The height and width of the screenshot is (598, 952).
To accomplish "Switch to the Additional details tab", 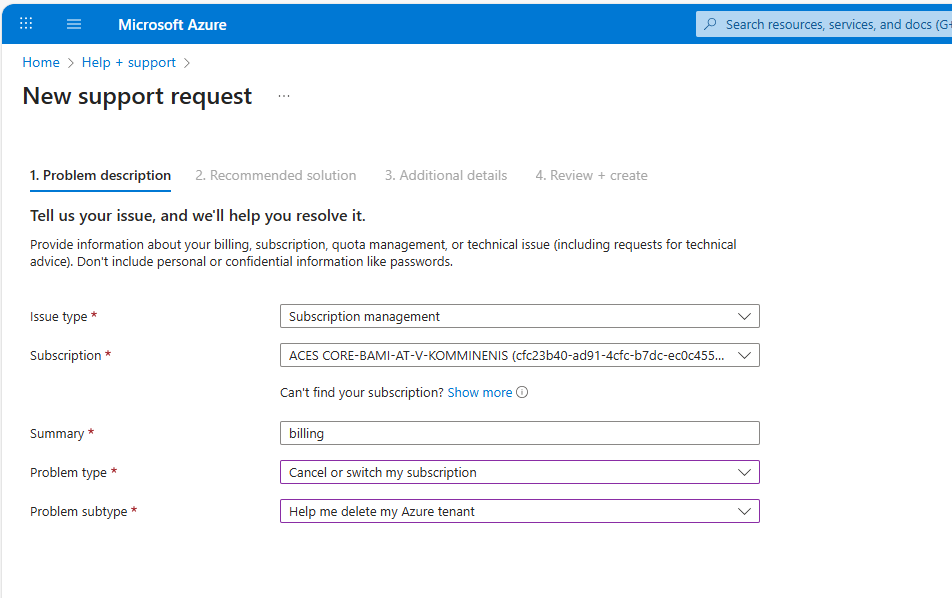I will click(x=446, y=175).
